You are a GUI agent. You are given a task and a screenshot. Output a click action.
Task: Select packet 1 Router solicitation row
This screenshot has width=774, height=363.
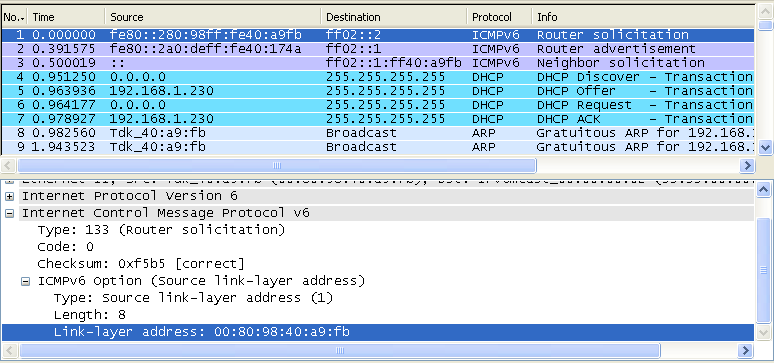378,35
